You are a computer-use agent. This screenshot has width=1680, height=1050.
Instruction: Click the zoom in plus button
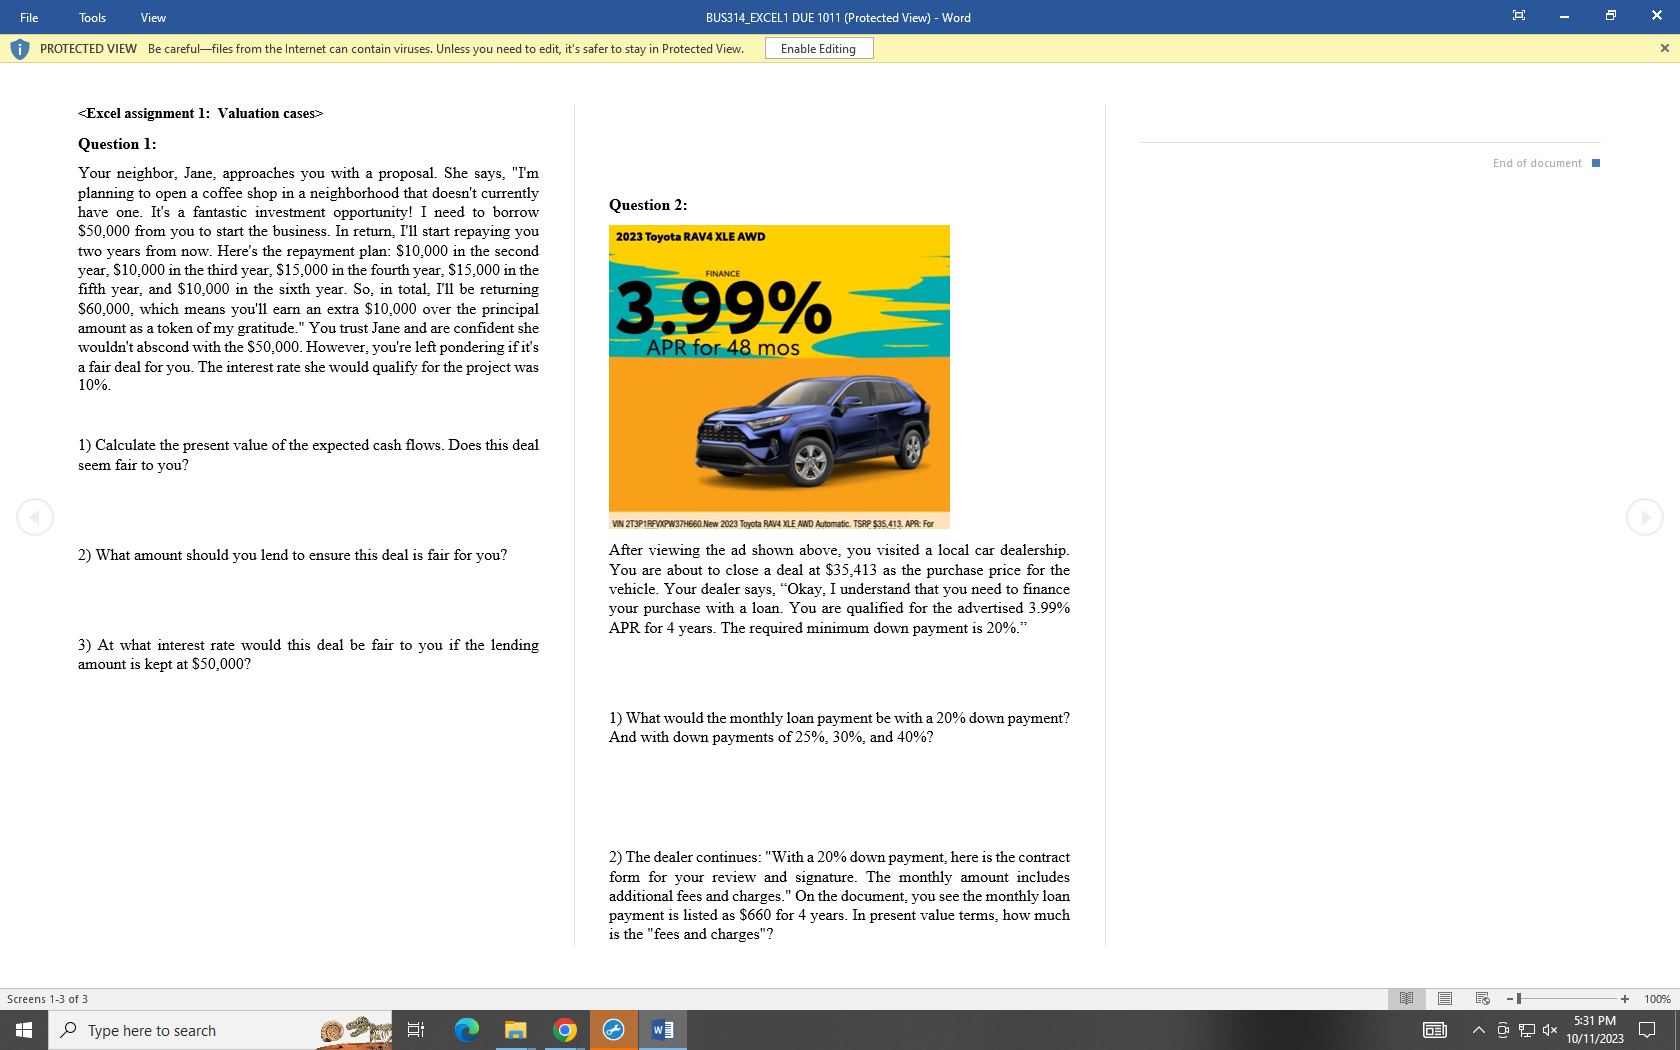(1625, 999)
